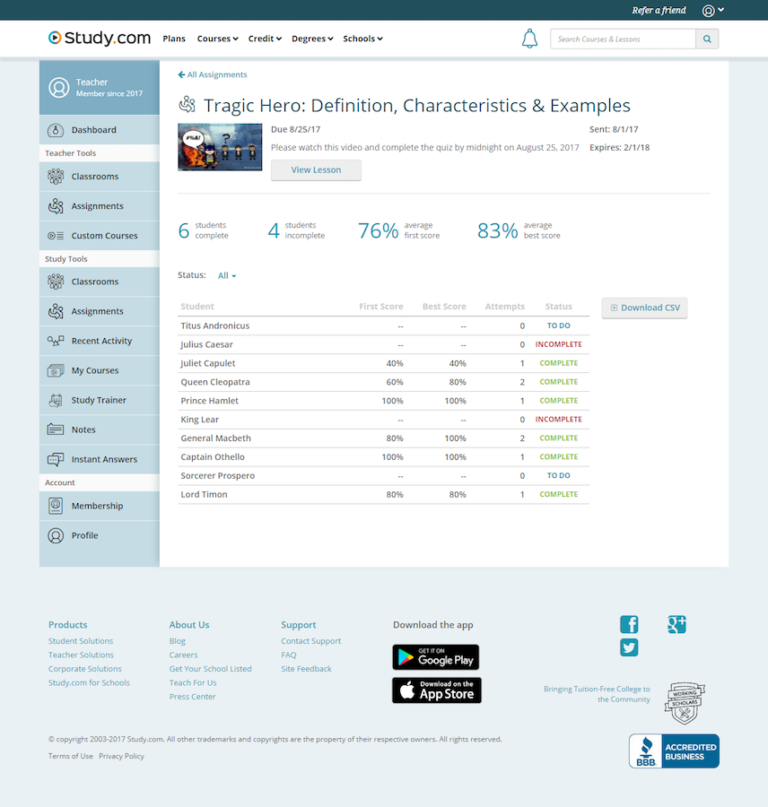Click the Instant Answers sidebar icon

pos(56,459)
